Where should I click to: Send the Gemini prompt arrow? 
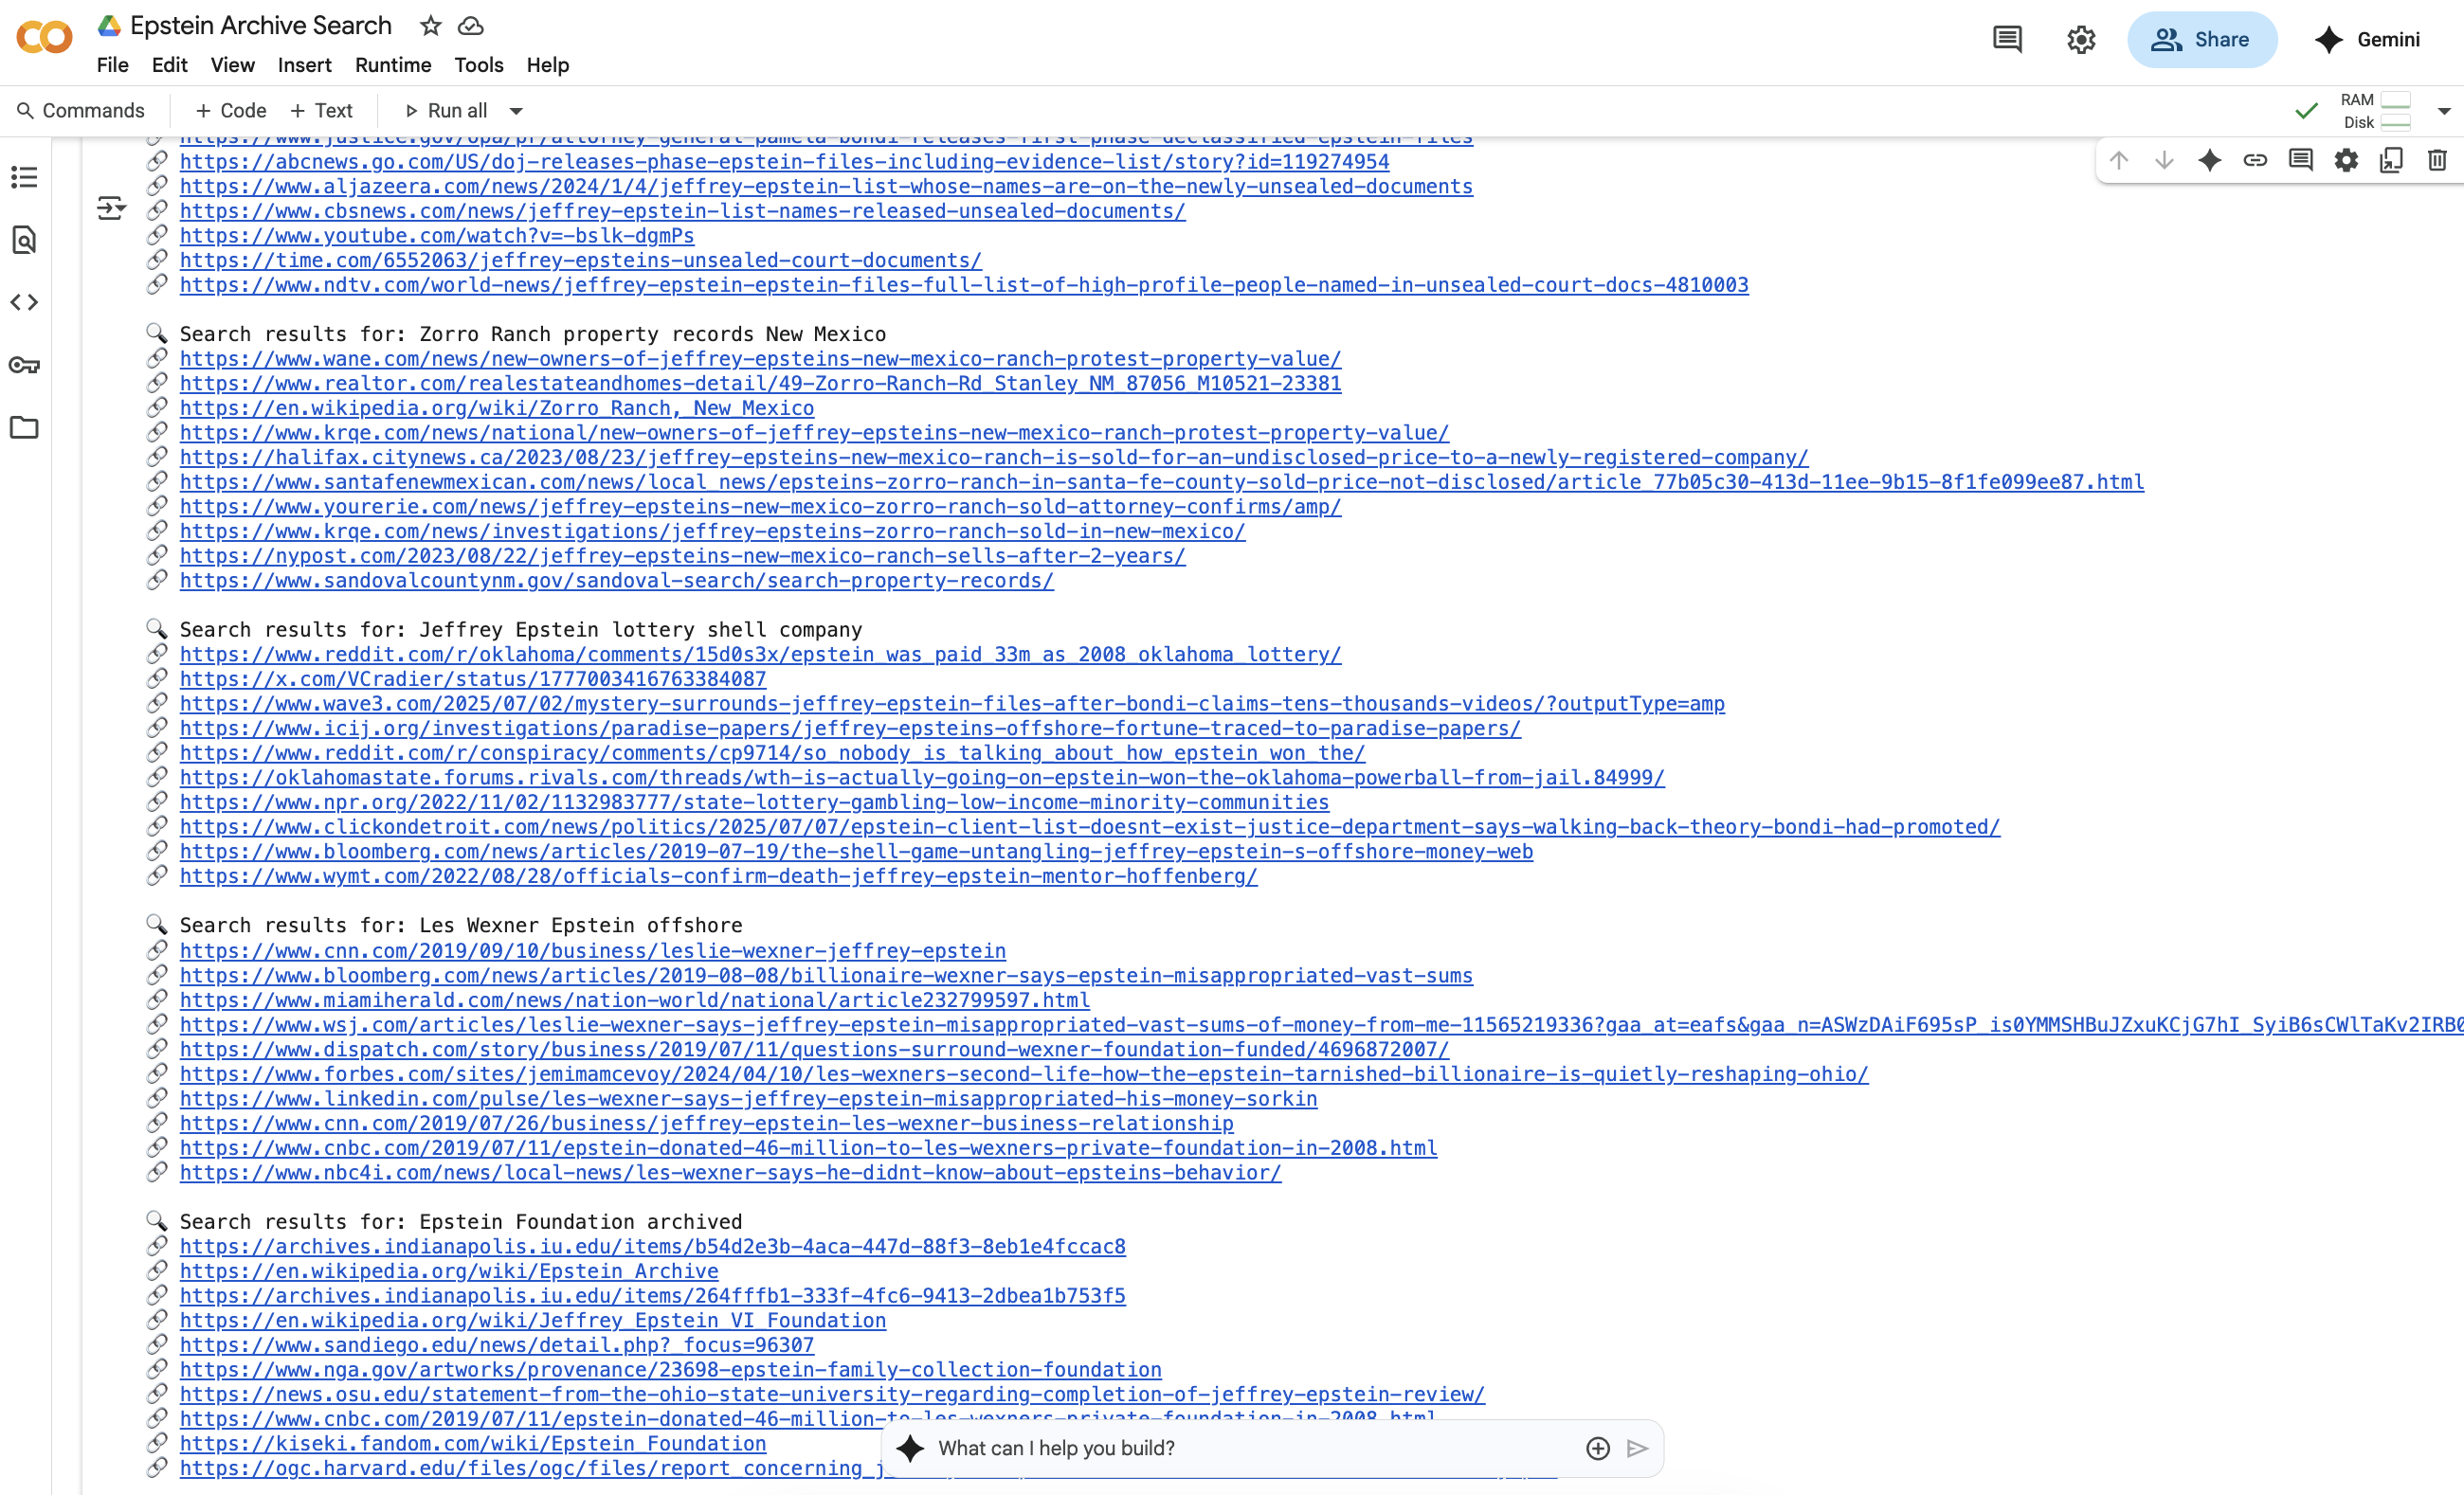[x=1637, y=1448]
